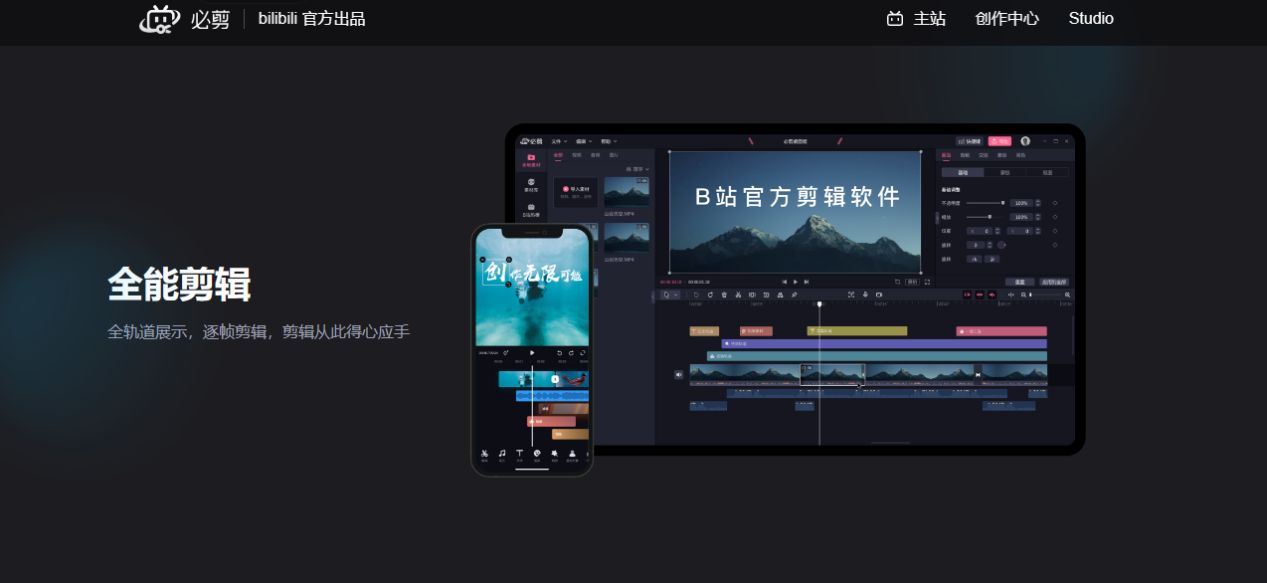This screenshot has height=583, width=1267.
Task: Click the 全能剪辑 heading
Action: 179,285
